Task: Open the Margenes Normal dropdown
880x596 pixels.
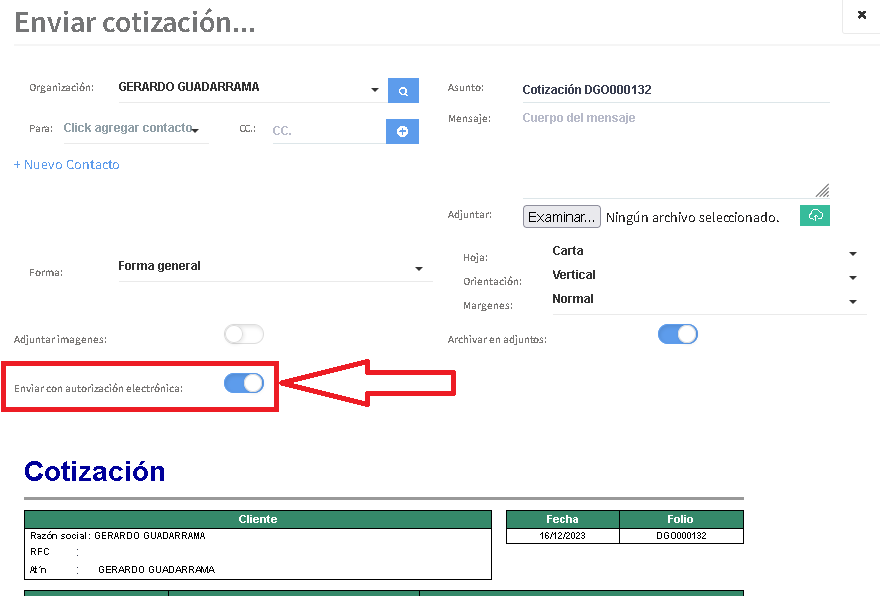Action: click(x=853, y=302)
